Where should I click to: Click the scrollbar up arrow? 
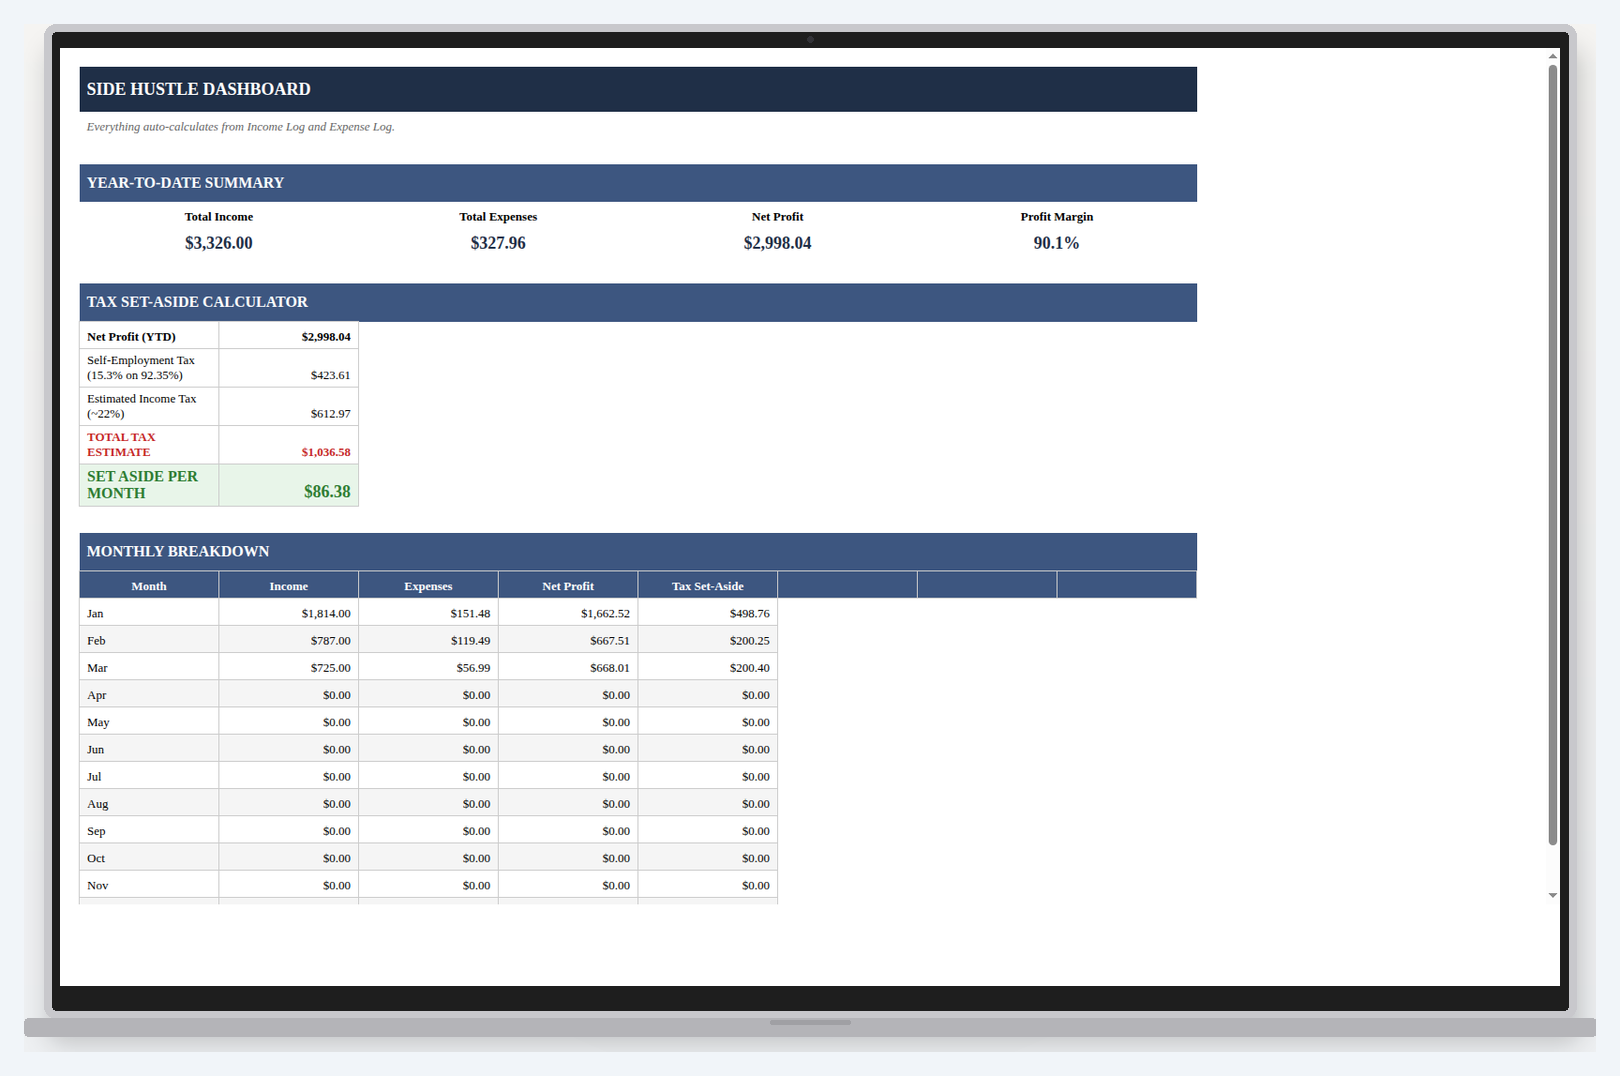[1552, 56]
